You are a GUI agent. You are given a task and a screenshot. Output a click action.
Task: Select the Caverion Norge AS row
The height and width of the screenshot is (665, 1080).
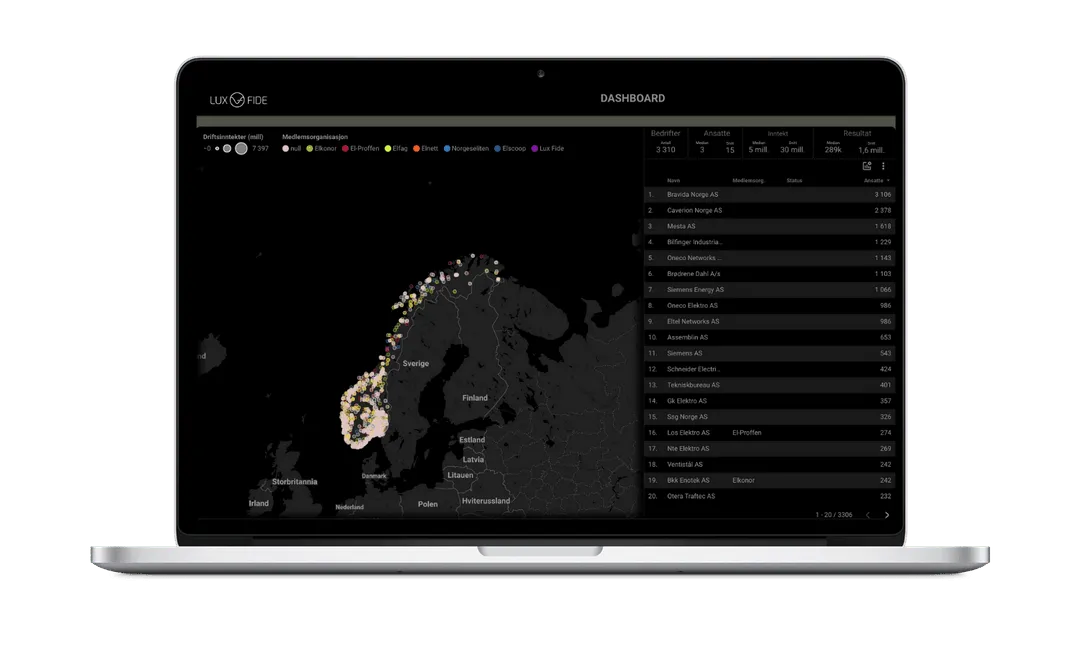(x=769, y=210)
